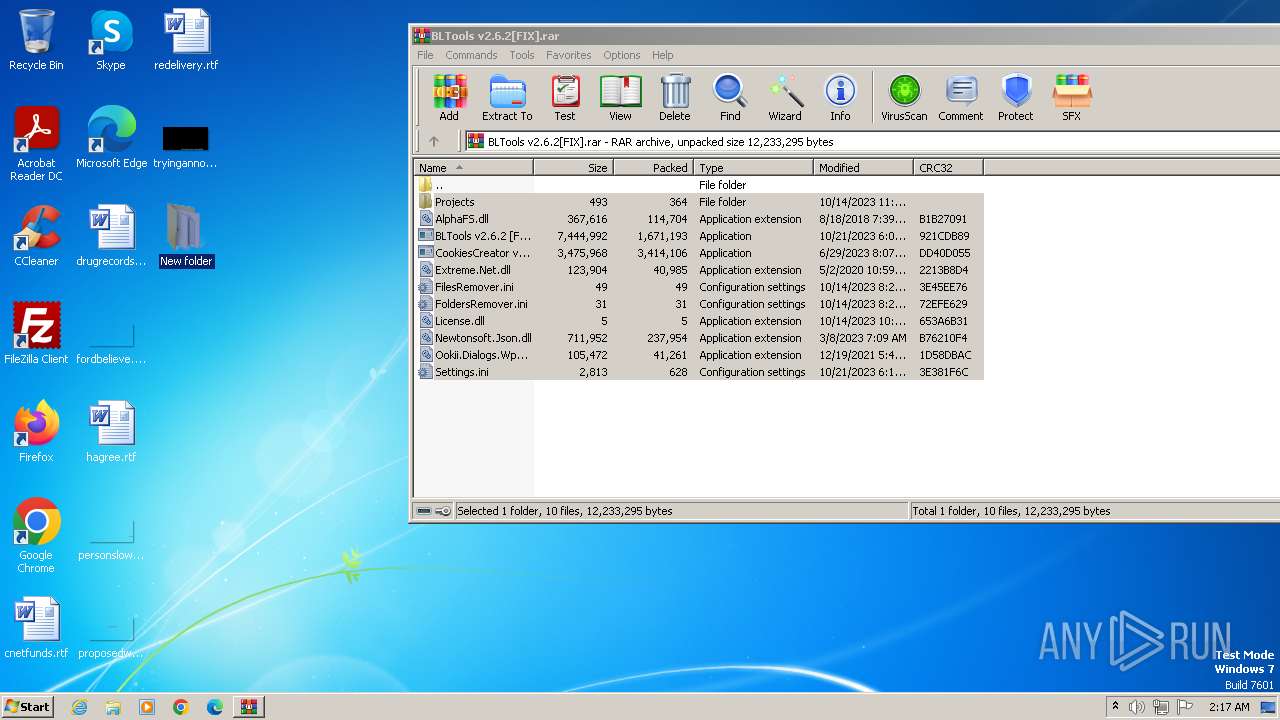The height and width of the screenshot is (720, 1280).
Task: Click the drive/key icon in status bar
Action: tap(433, 511)
